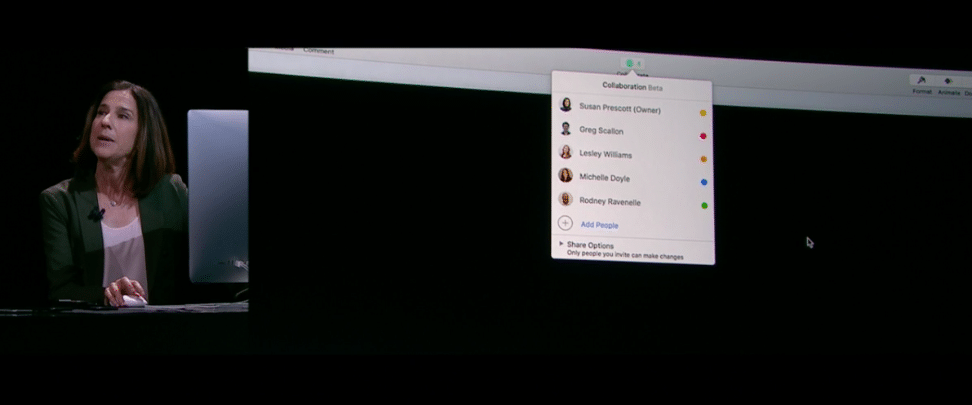Click the Add People link
The height and width of the screenshot is (405, 972).
(599, 225)
